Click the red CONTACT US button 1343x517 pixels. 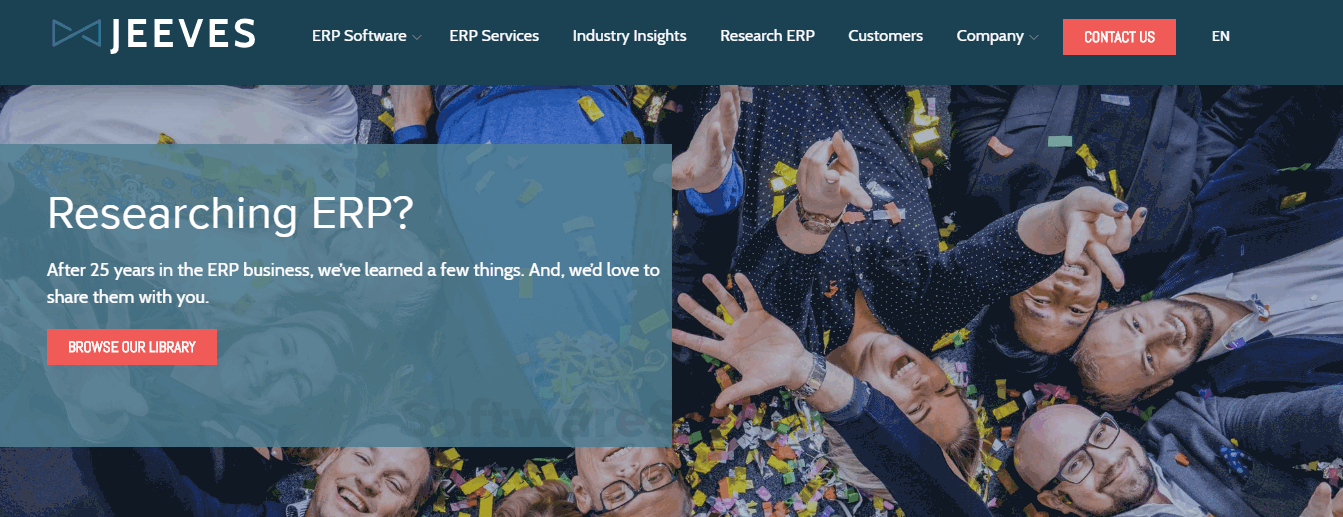click(x=1119, y=37)
